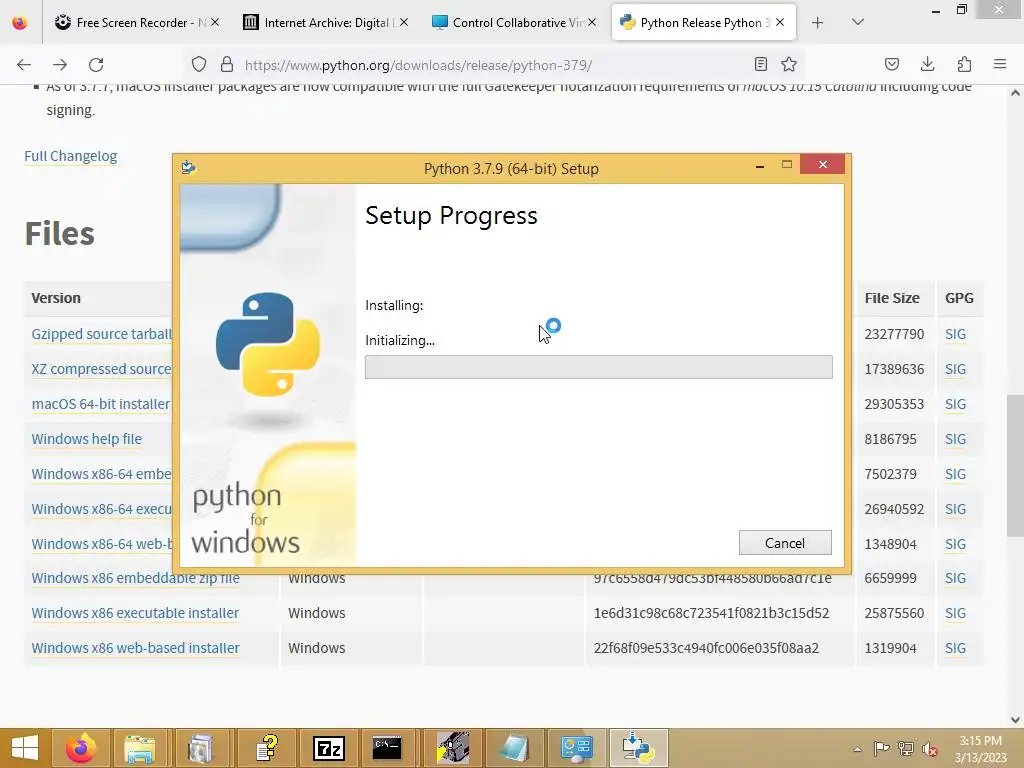Select the Python installer taskbar icon
The image size is (1024, 768).
click(x=639, y=748)
